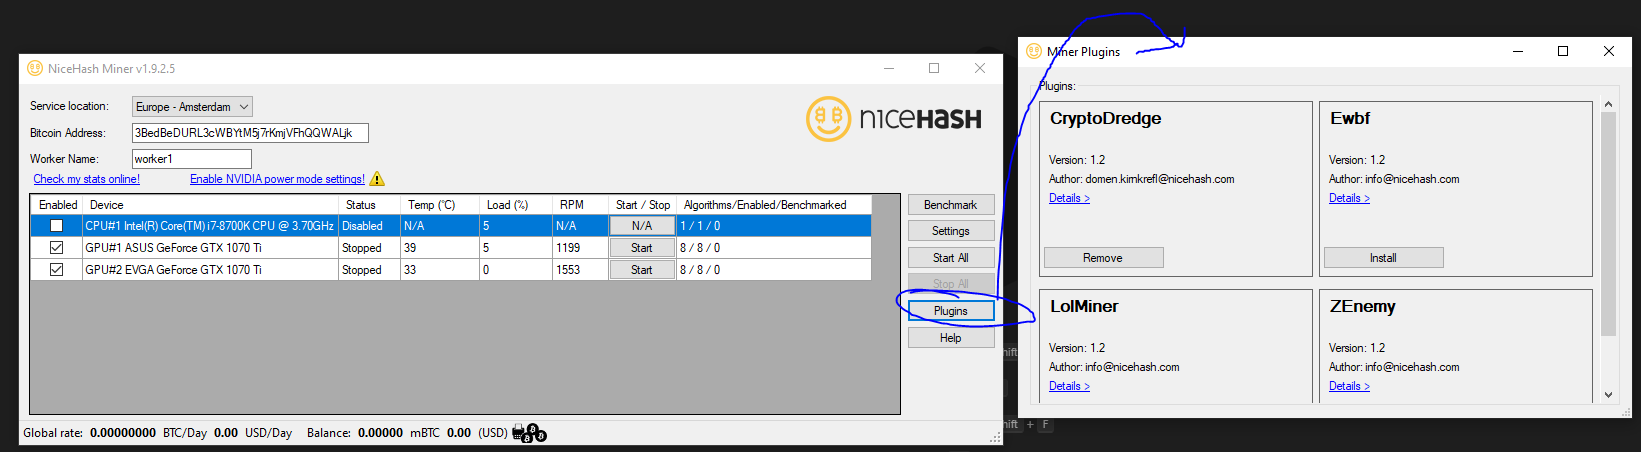Select the GPU#1 ASUS GeForce GTX 1070 Ti row
Viewport: 1641px width, 452px height.
[451, 248]
